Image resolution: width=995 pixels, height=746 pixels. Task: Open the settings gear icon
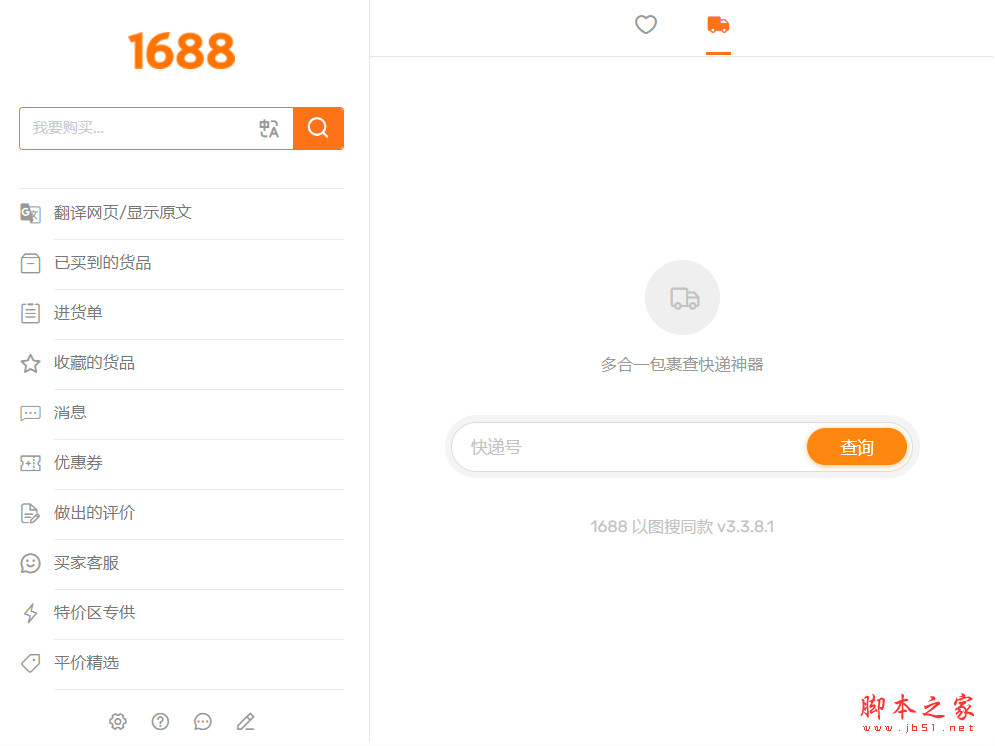118,721
